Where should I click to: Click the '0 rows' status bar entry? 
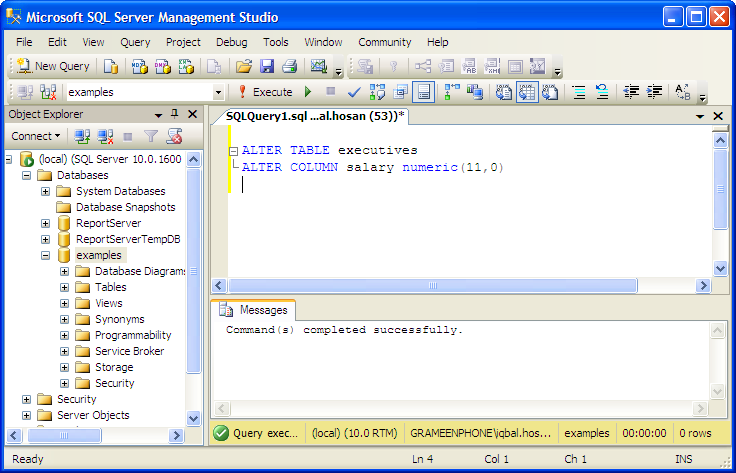point(695,433)
